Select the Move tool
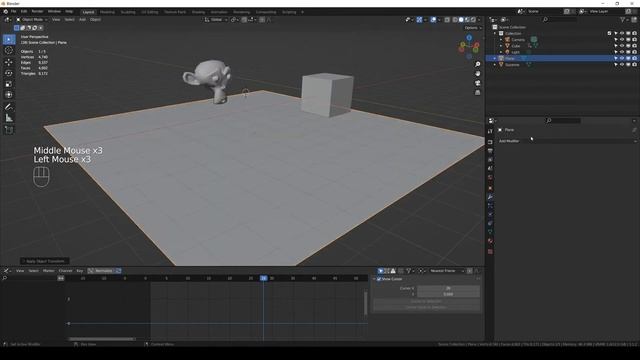The width and height of the screenshot is (640, 360). [x=9, y=62]
